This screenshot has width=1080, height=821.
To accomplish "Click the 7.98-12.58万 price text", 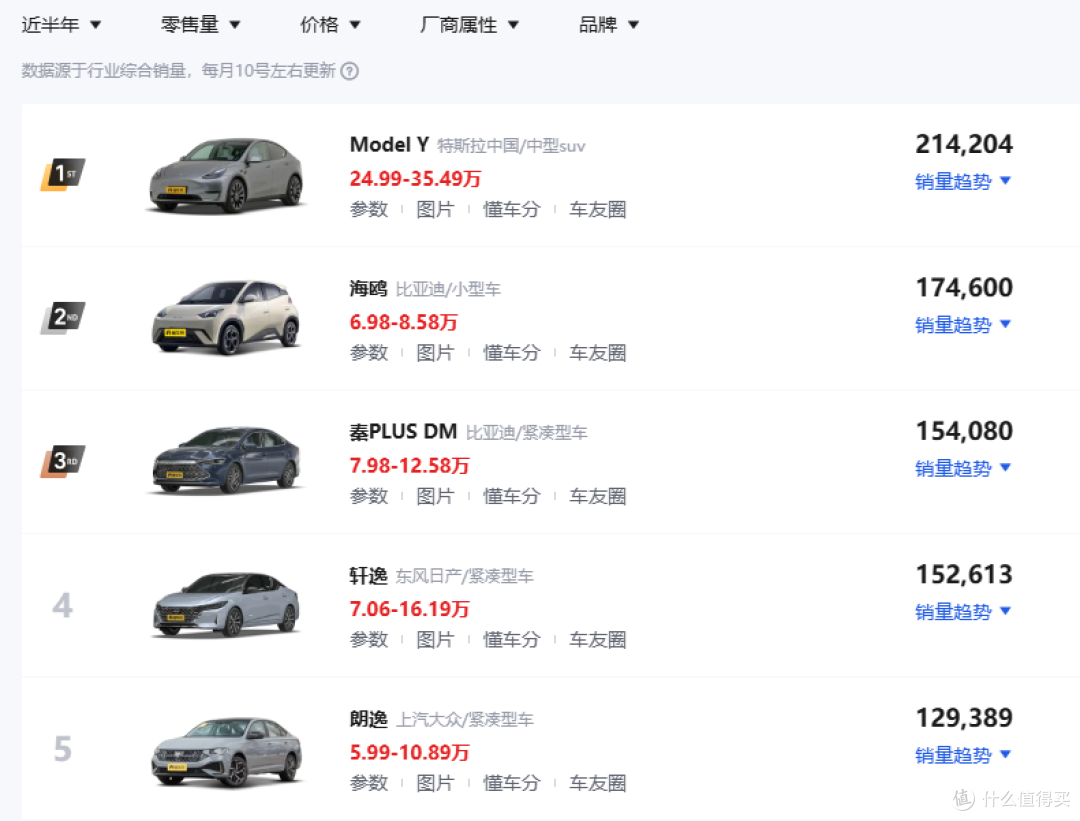I will (409, 466).
